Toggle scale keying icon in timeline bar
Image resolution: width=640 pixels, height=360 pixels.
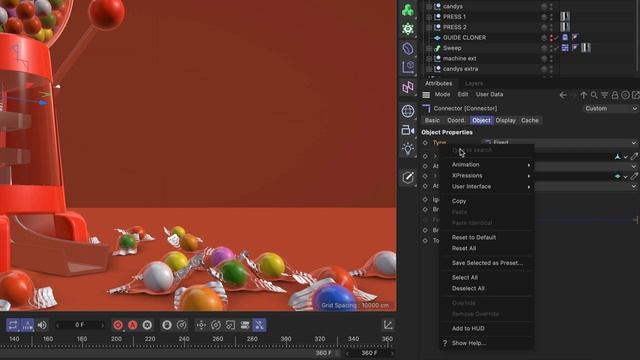click(230, 325)
